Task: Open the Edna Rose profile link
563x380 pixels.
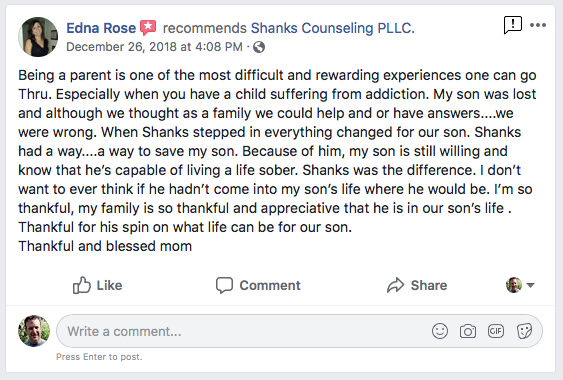Action: click(101, 28)
